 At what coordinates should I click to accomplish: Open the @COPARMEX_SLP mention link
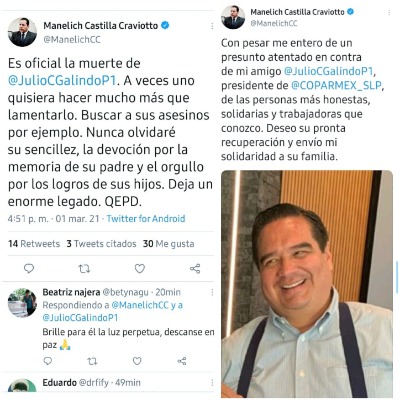tap(336, 86)
